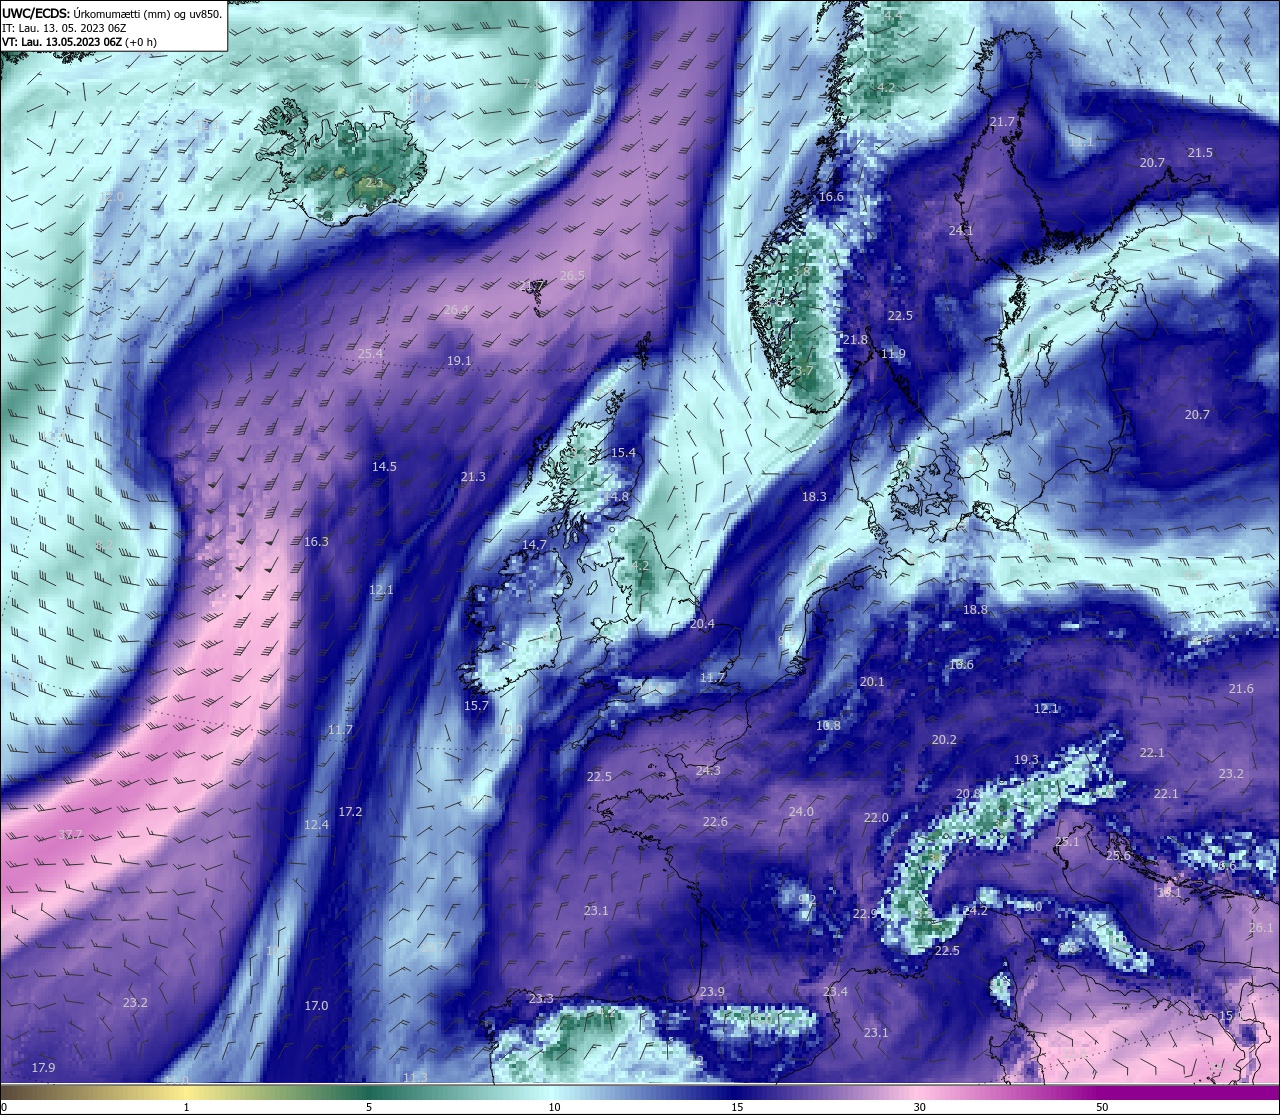Click the map value 20.8 near the Alps
This screenshot has height=1115, width=1280.
[968, 794]
